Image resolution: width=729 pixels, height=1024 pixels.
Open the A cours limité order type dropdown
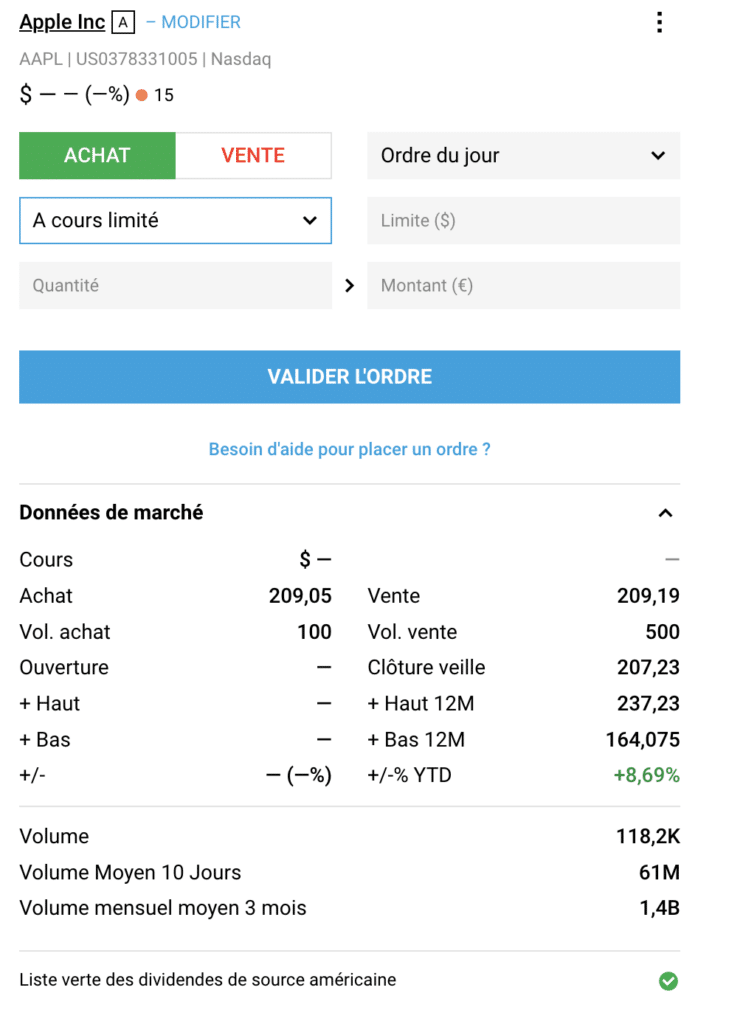[176, 221]
